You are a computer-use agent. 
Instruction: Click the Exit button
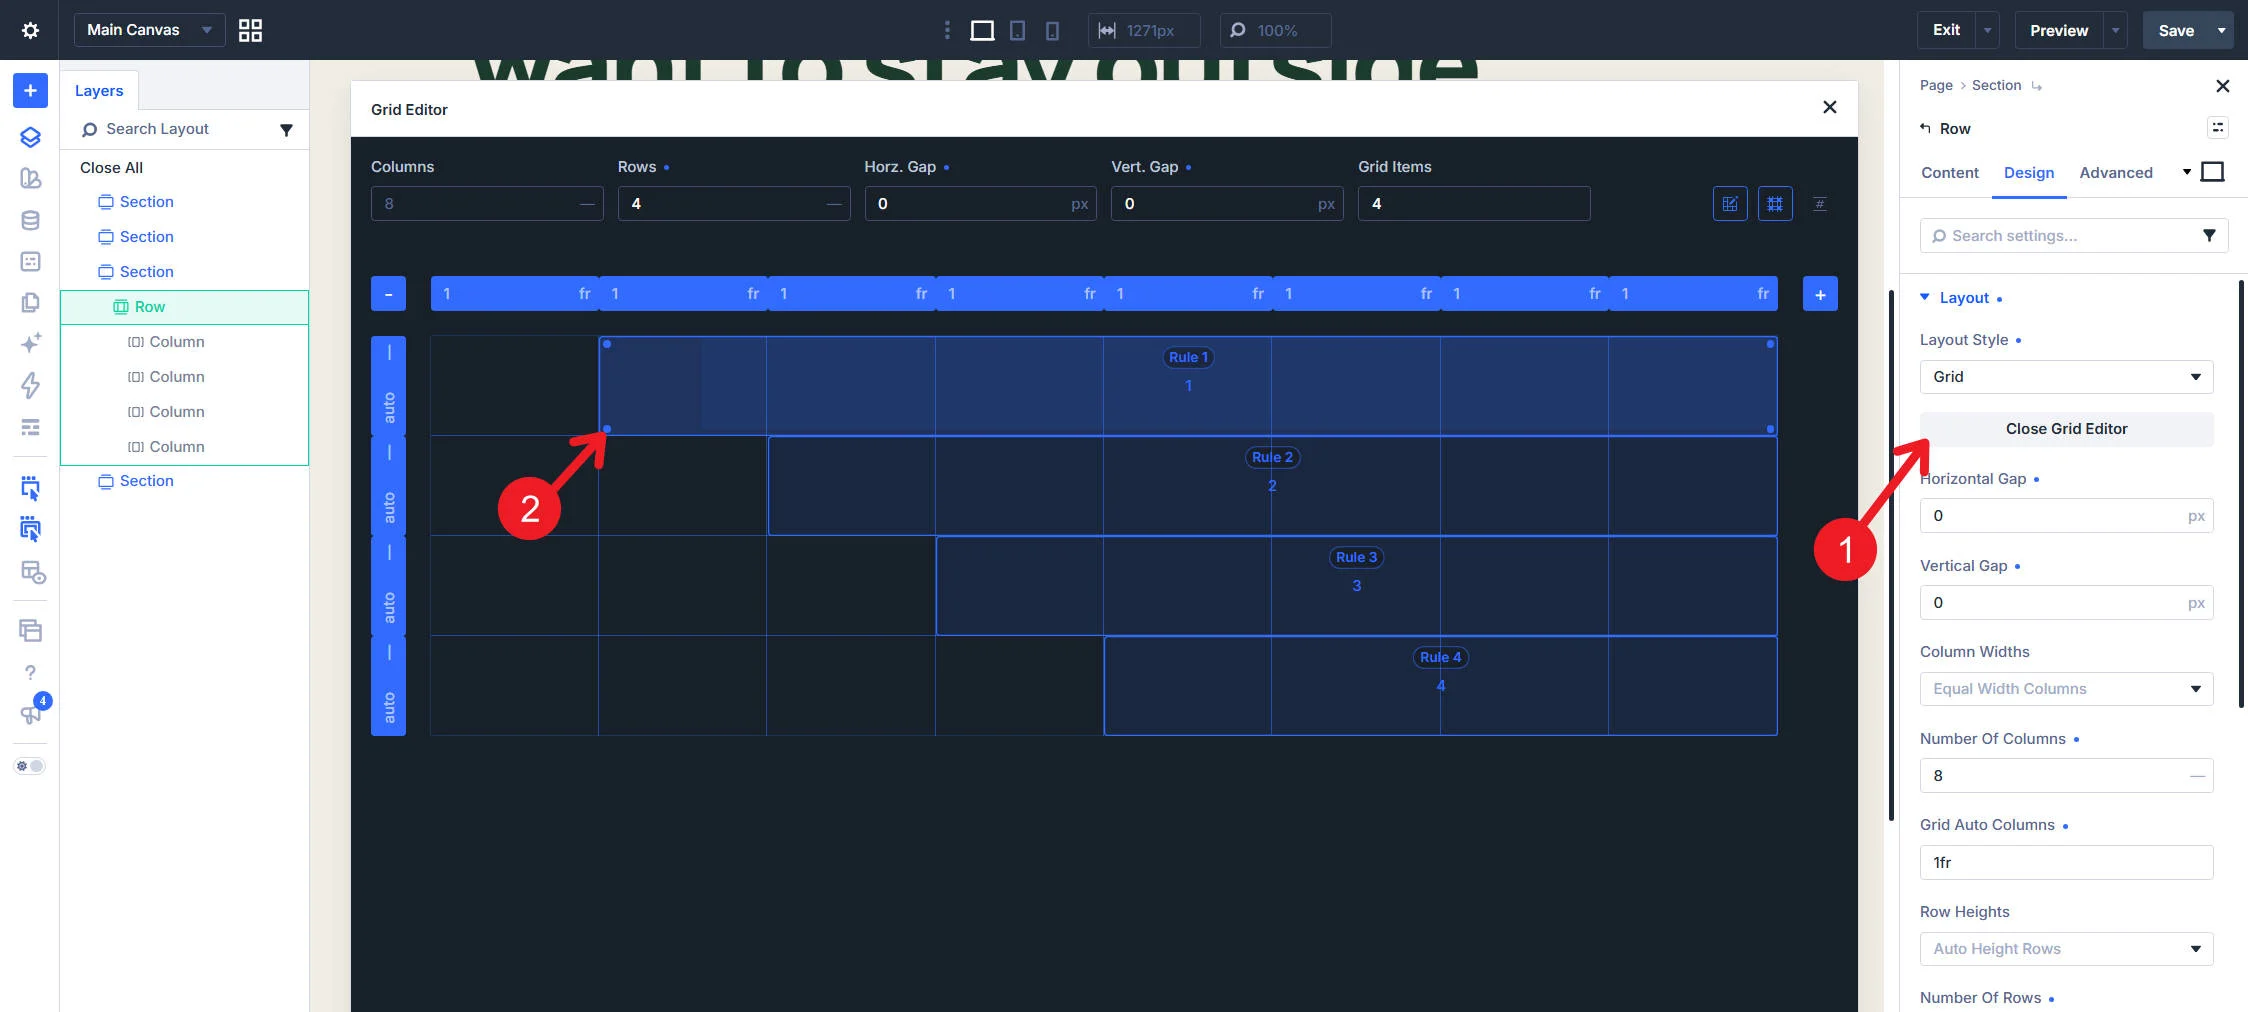1946,30
